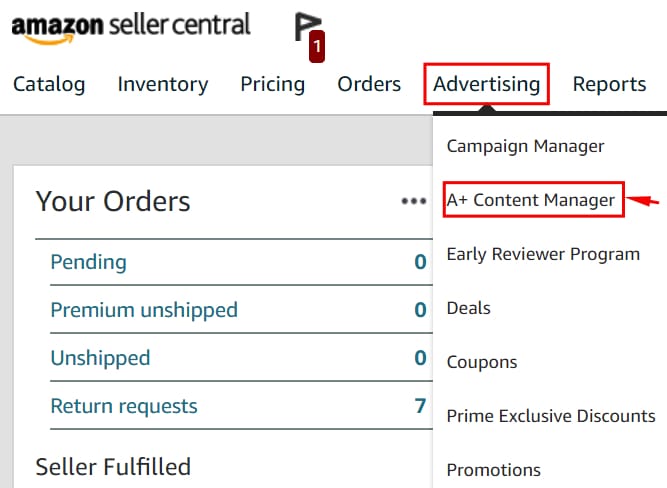Select Early Reviewer Program option
Image resolution: width=667 pixels, height=488 pixels.
coord(543,254)
